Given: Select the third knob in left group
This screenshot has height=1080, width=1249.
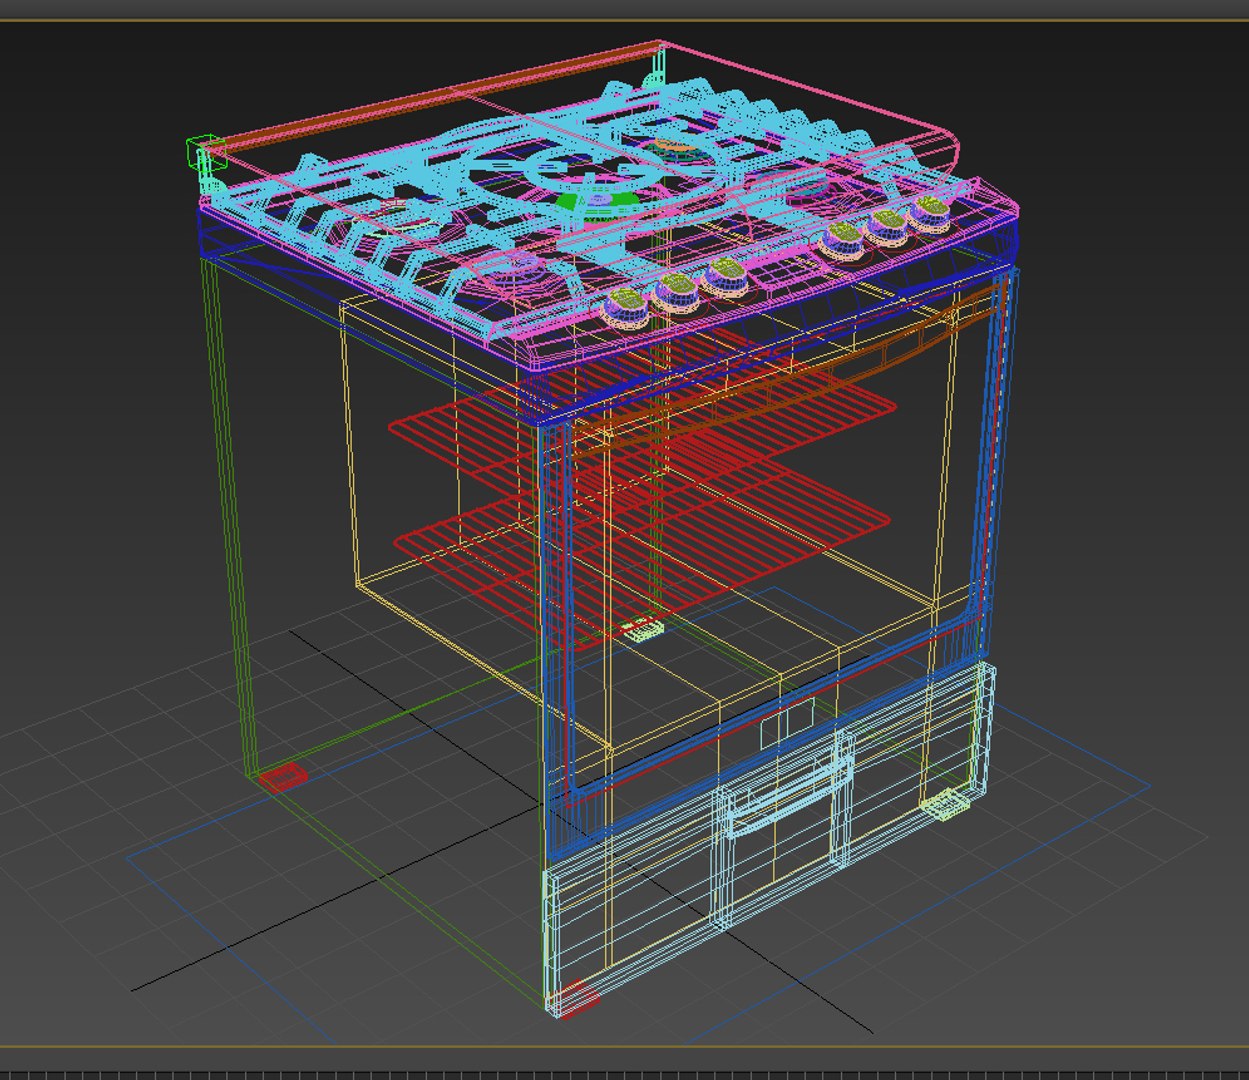Looking at the screenshot, I should point(723,277).
